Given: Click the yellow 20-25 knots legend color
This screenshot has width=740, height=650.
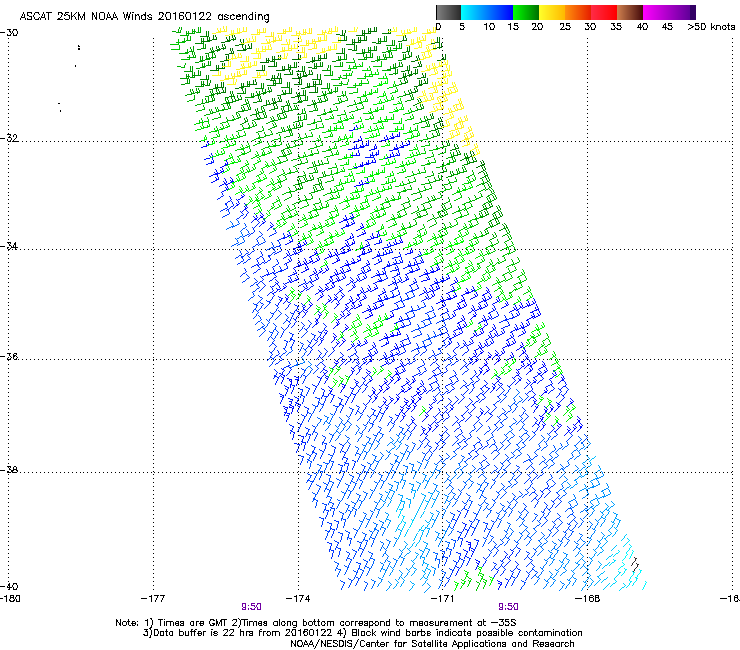Looking at the screenshot, I should click(552, 12).
